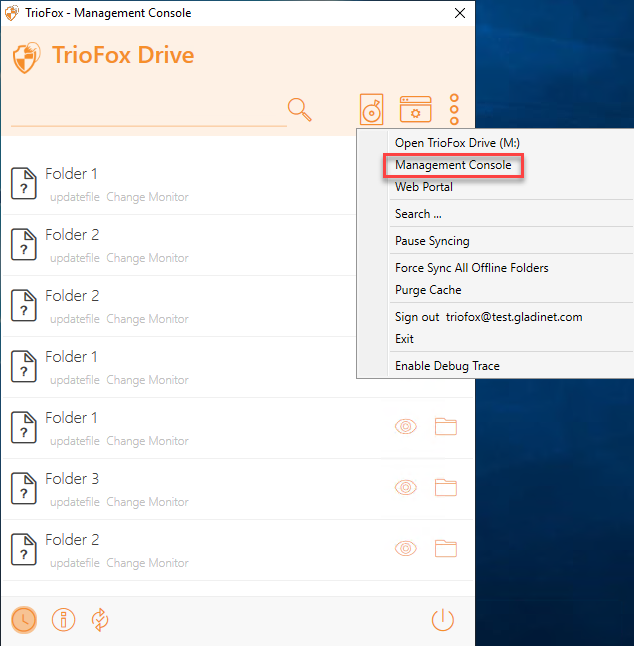Viewport: 634px width, 646px height.
Task: Toggle eye icon in fifth row Folder 1
Action: [406, 427]
